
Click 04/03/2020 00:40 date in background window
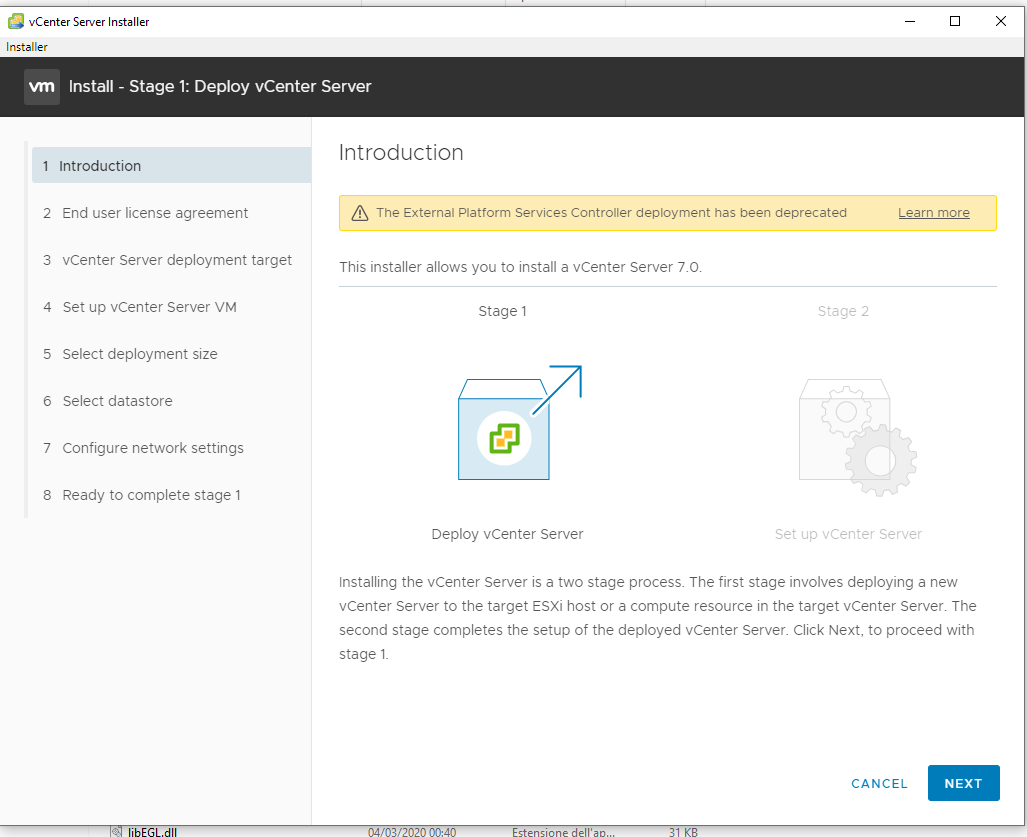(412, 832)
